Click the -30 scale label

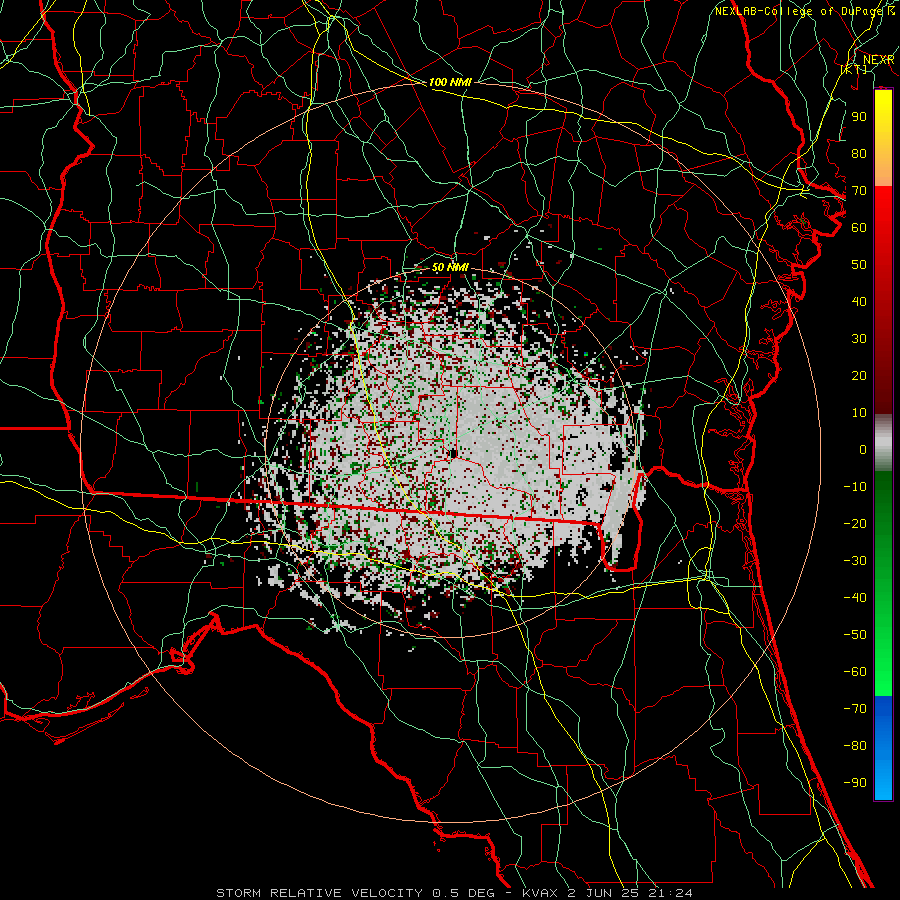click(x=855, y=561)
